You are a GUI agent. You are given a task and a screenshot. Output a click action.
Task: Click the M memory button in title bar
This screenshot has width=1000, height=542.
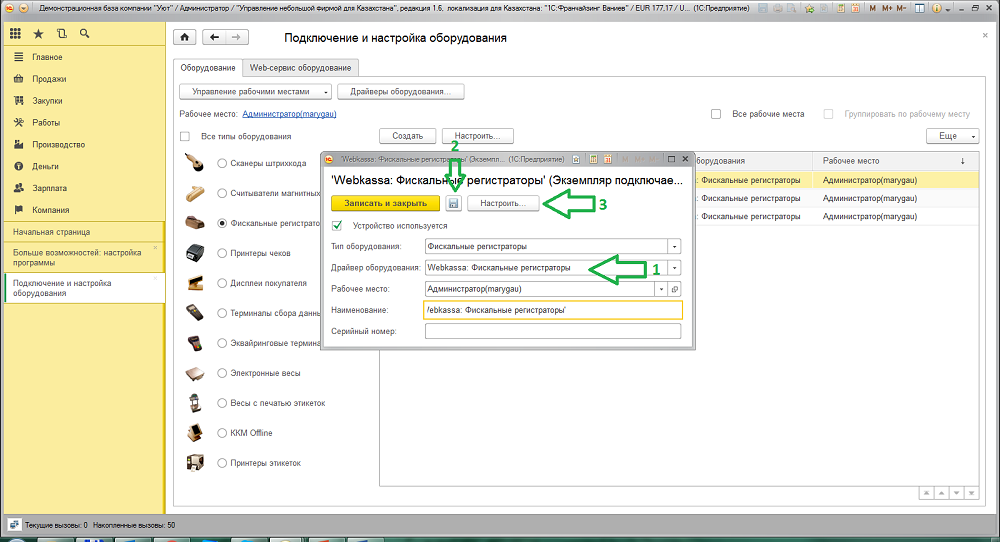tap(872, 8)
